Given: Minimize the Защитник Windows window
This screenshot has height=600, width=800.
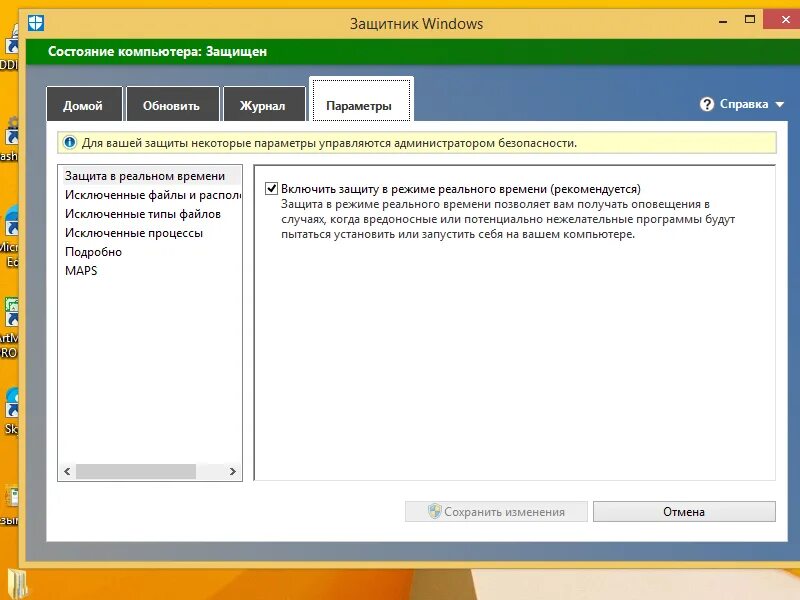Looking at the screenshot, I should 723,21.
